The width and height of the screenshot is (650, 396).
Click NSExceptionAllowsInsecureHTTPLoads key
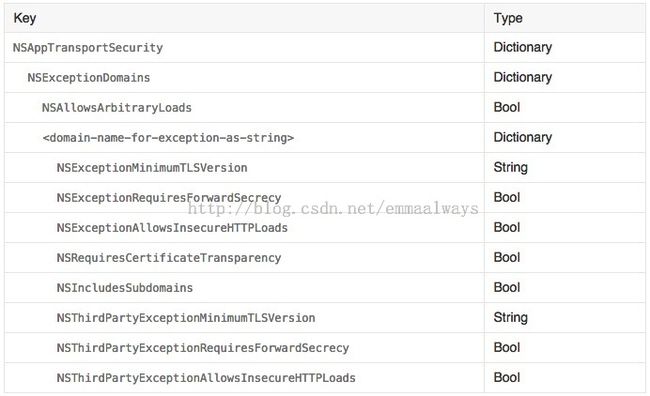point(172,228)
